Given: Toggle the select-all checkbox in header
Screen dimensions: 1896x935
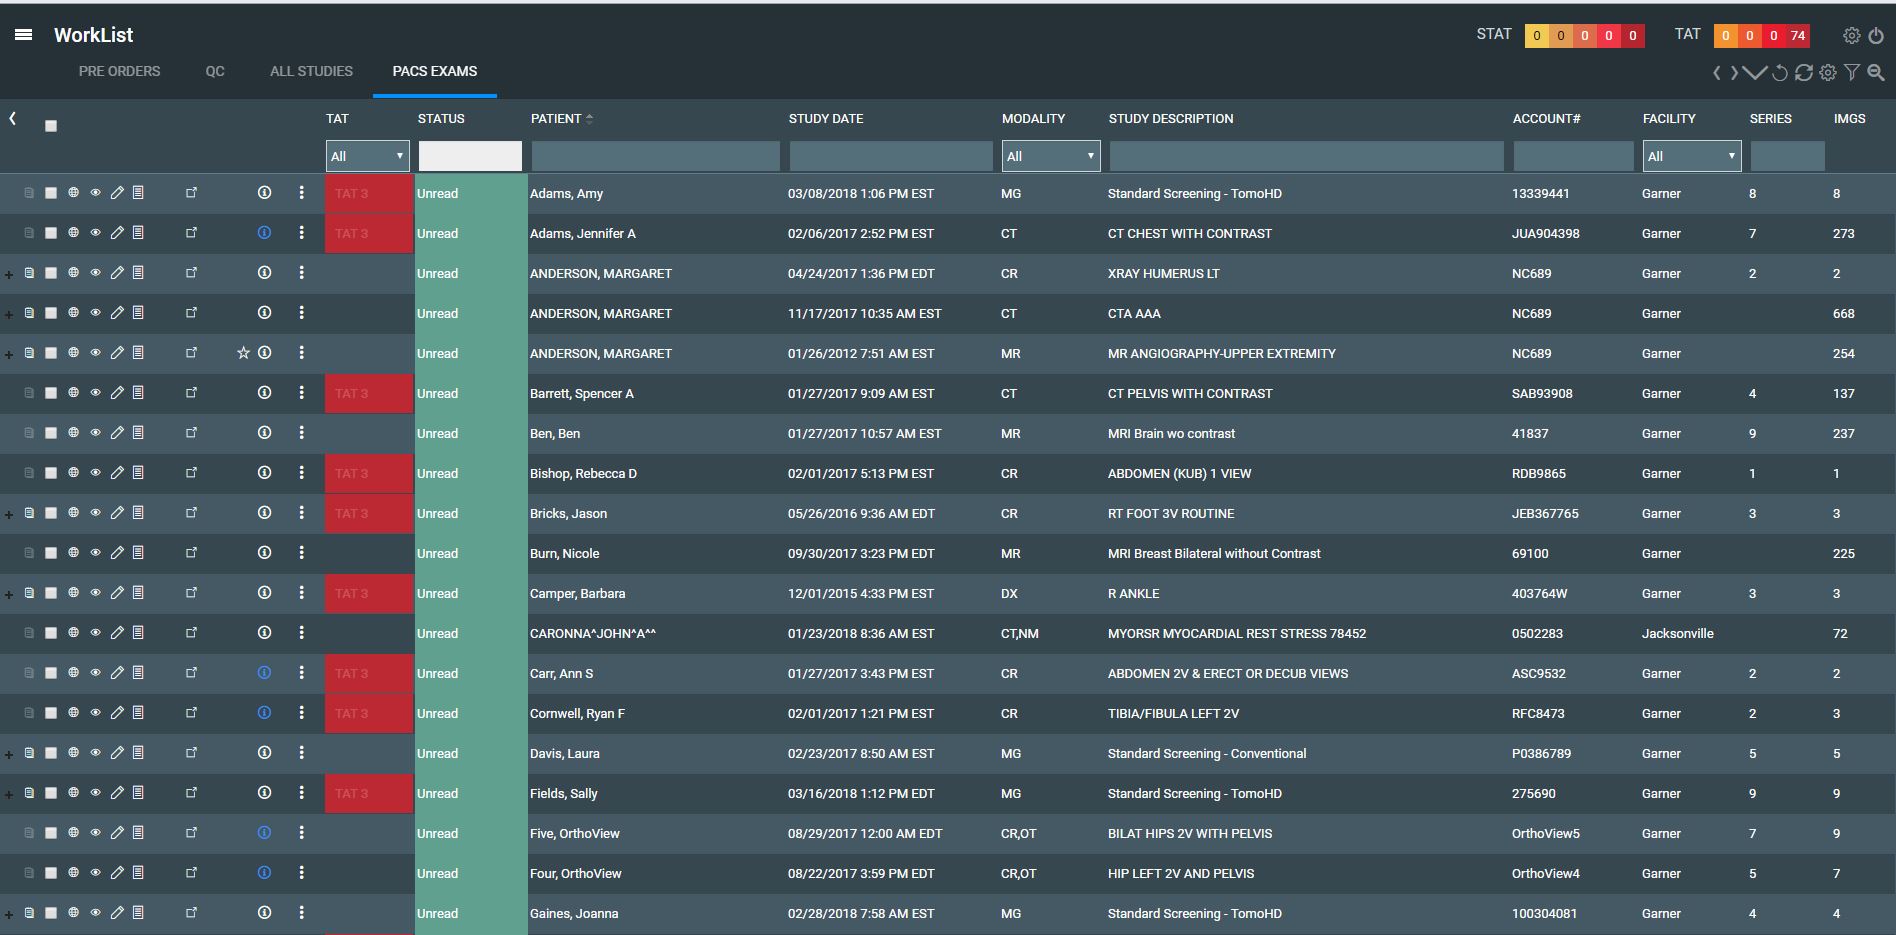Looking at the screenshot, I should click(x=51, y=126).
